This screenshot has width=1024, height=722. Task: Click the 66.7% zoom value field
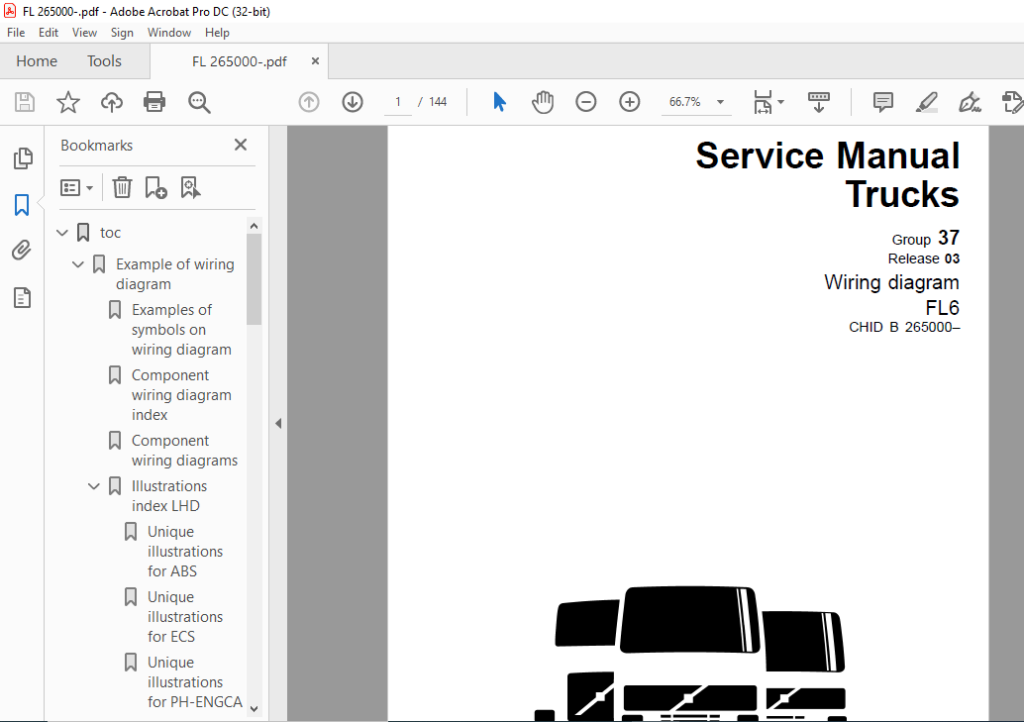684,102
